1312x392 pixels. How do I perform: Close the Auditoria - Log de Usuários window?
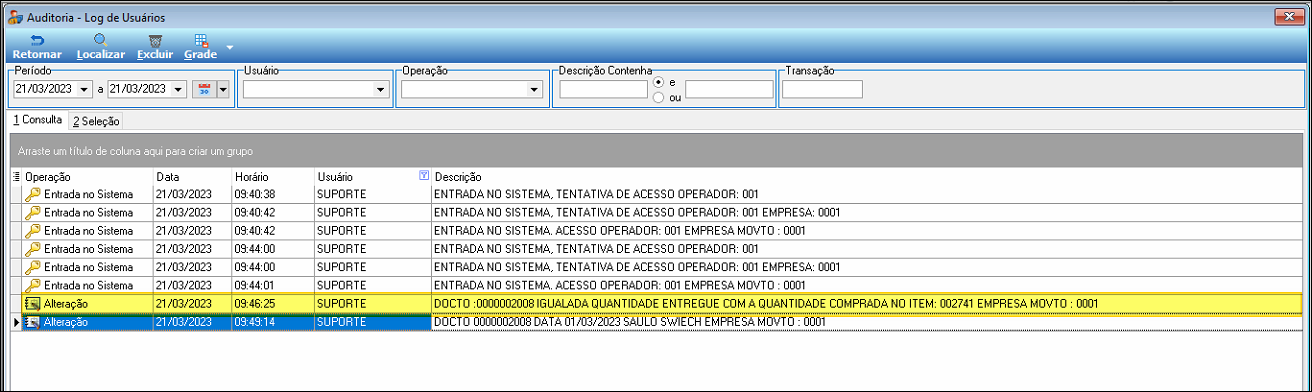click(x=1289, y=16)
